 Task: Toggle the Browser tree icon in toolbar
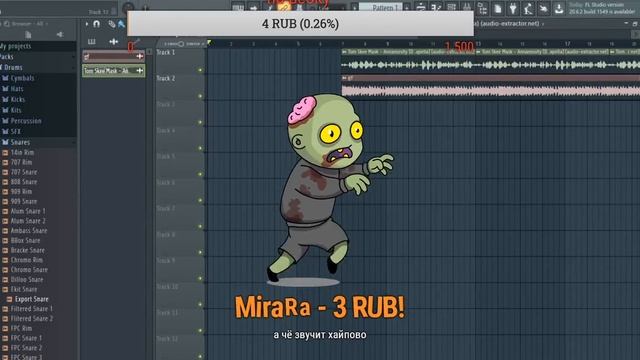click(x=482, y=8)
